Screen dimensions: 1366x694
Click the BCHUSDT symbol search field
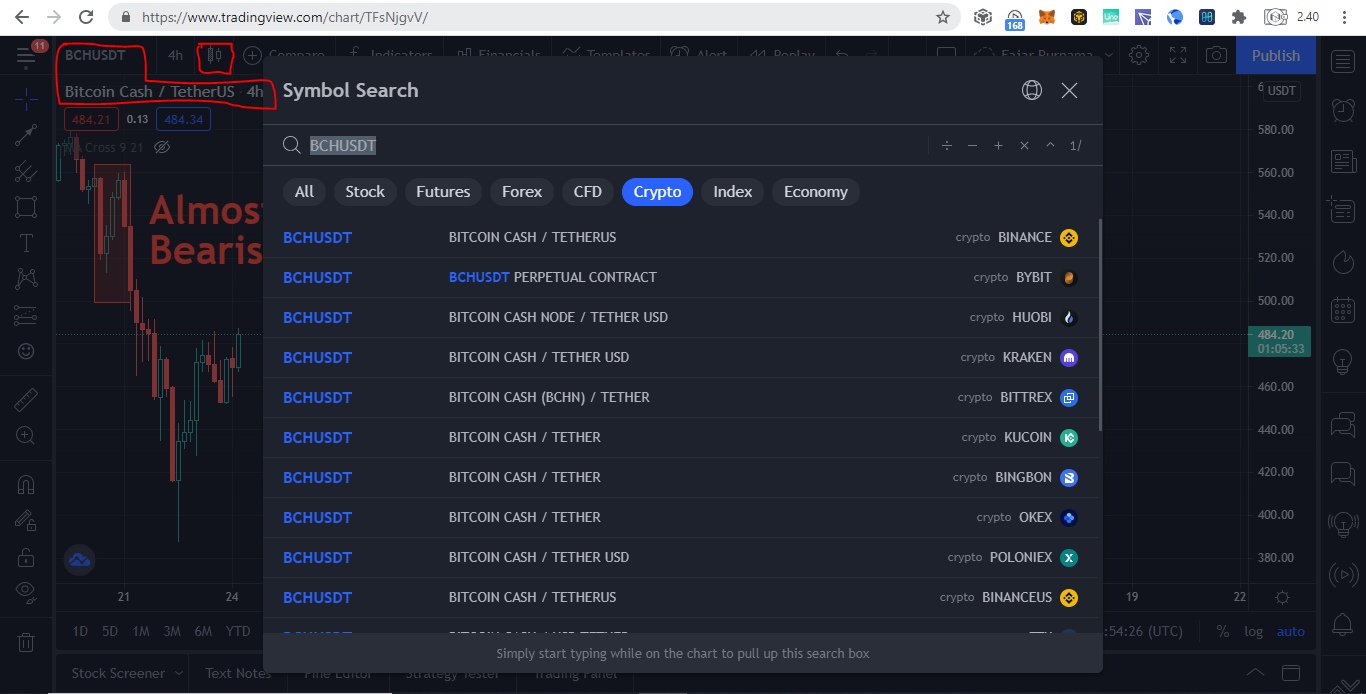pyautogui.click(x=610, y=145)
